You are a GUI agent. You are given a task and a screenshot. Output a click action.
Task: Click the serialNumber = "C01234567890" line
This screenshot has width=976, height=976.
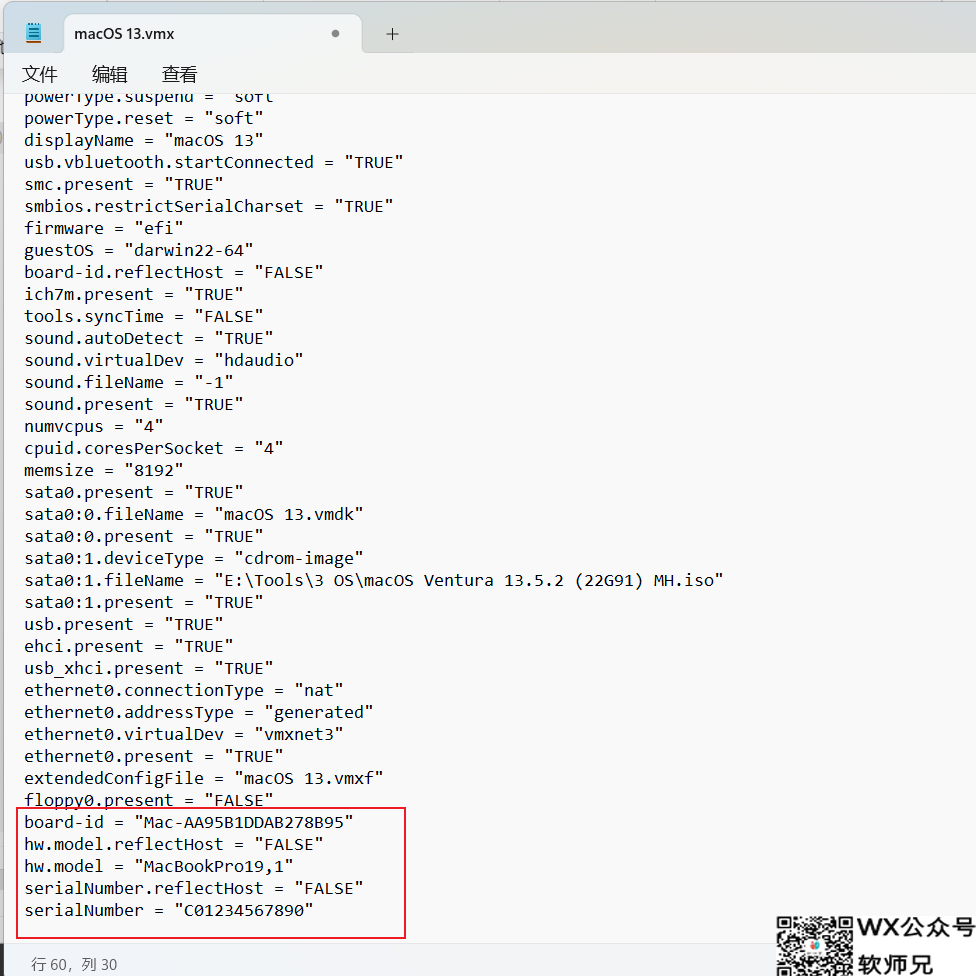[x=169, y=910]
